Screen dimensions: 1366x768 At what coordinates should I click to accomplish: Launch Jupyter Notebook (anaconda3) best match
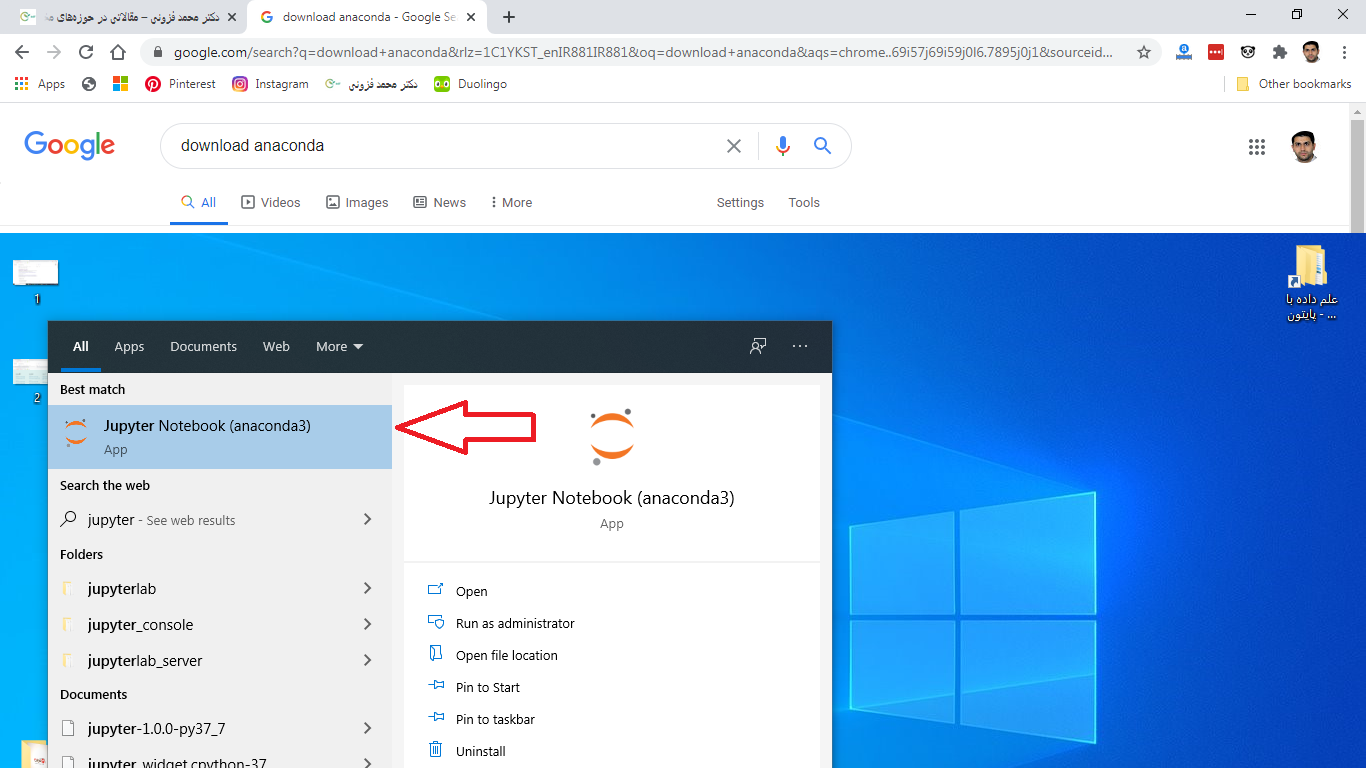click(x=220, y=437)
